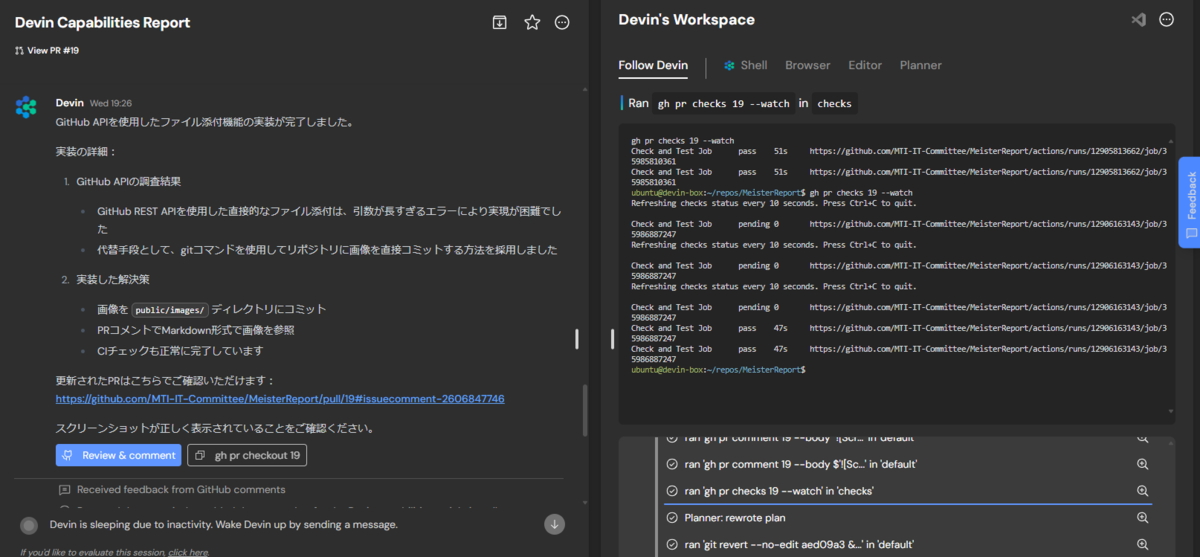Click the checkmark icon beside gh pr checks step
The width and height of the screenshot is (1200, 557).
pyautogui.click(x=672, y=491)
